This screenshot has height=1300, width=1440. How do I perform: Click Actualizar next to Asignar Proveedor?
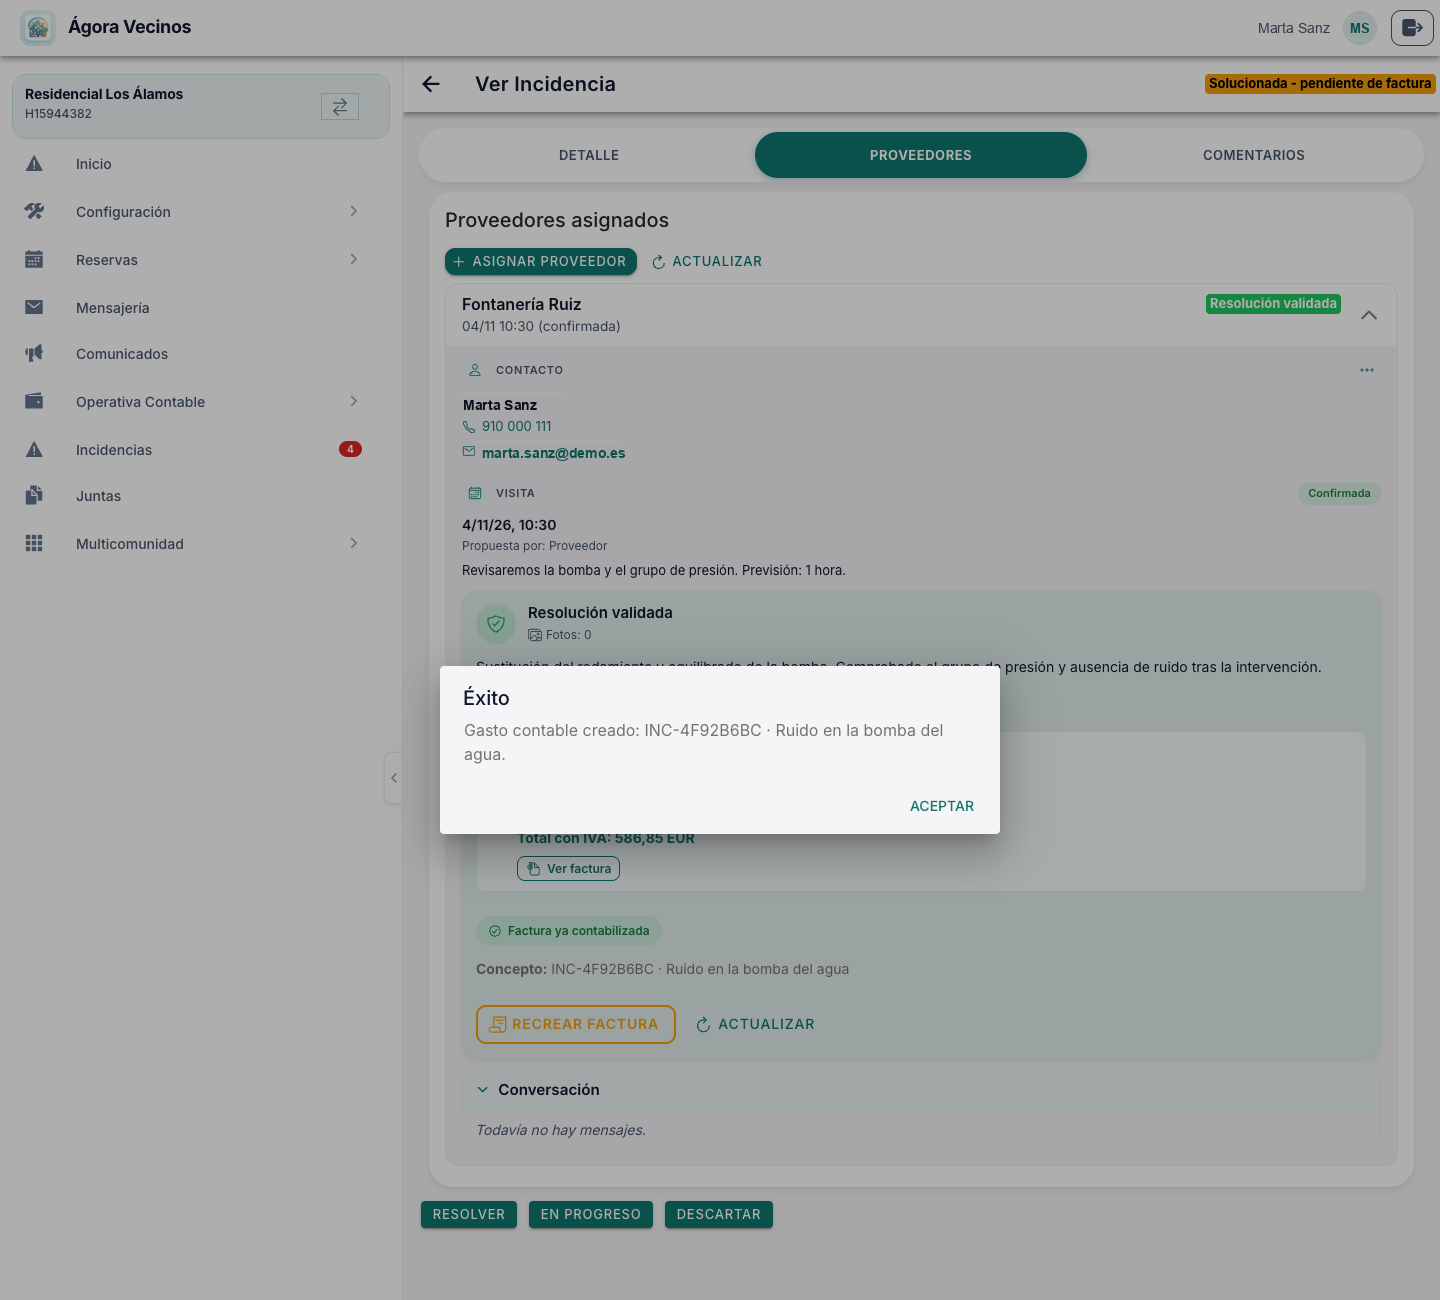707,261
